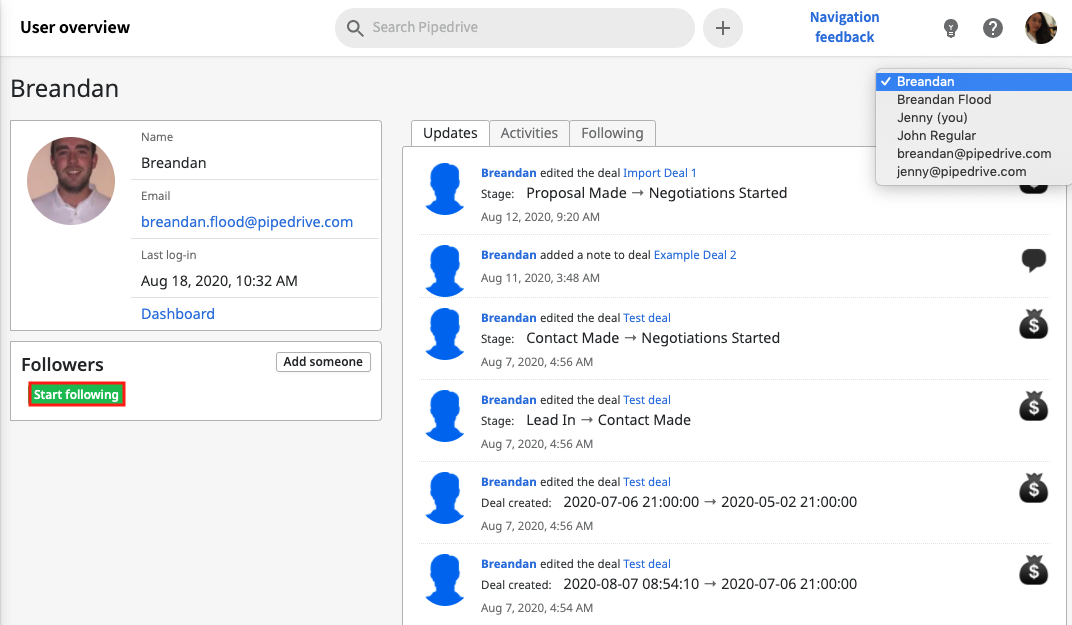Click Breandan's profile photo
The image size is (1072, 625).
[x=71, y=181]
